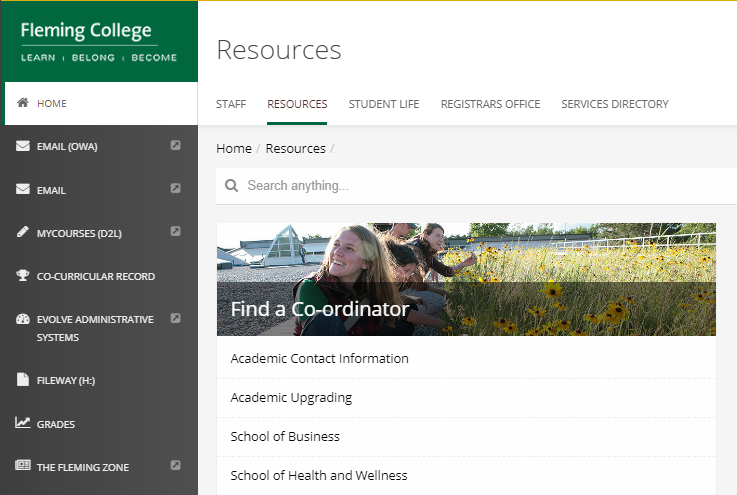Open the School of Business link

coord(285,437)
